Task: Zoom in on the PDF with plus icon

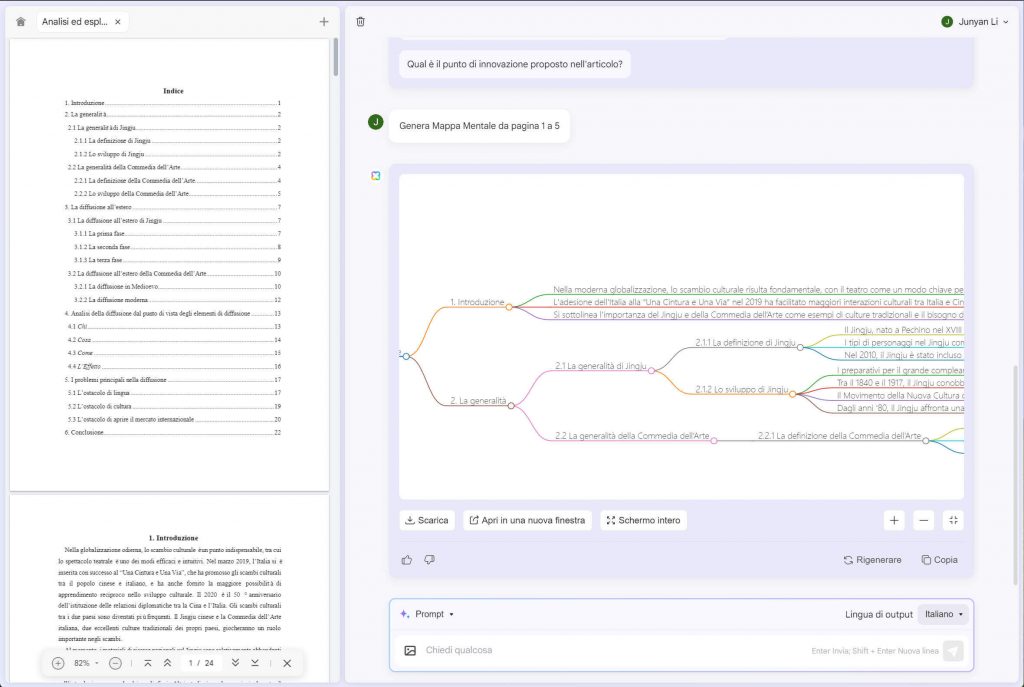Action: [57, 663]
